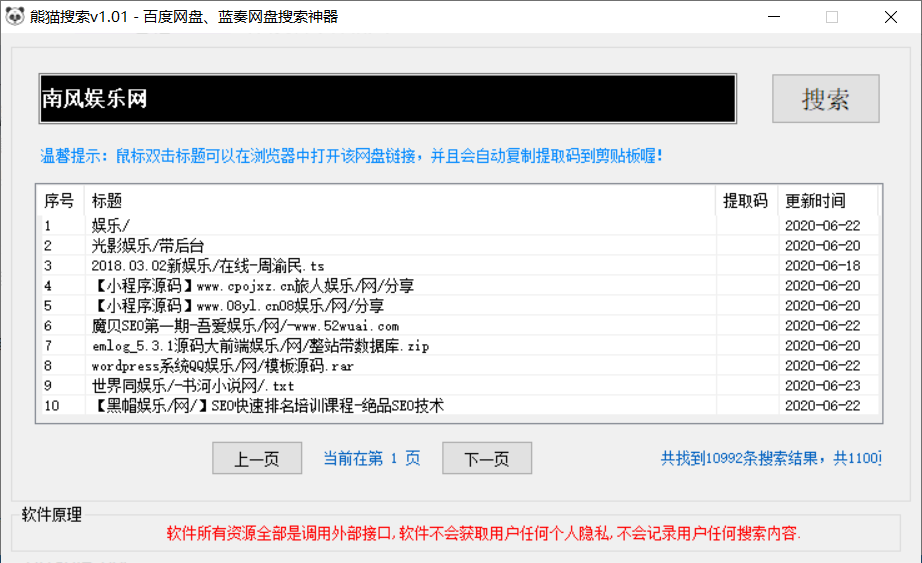Focus the search box containing 南风娱乐网
The image size is (922, 563).
click(x=387, y=99)
